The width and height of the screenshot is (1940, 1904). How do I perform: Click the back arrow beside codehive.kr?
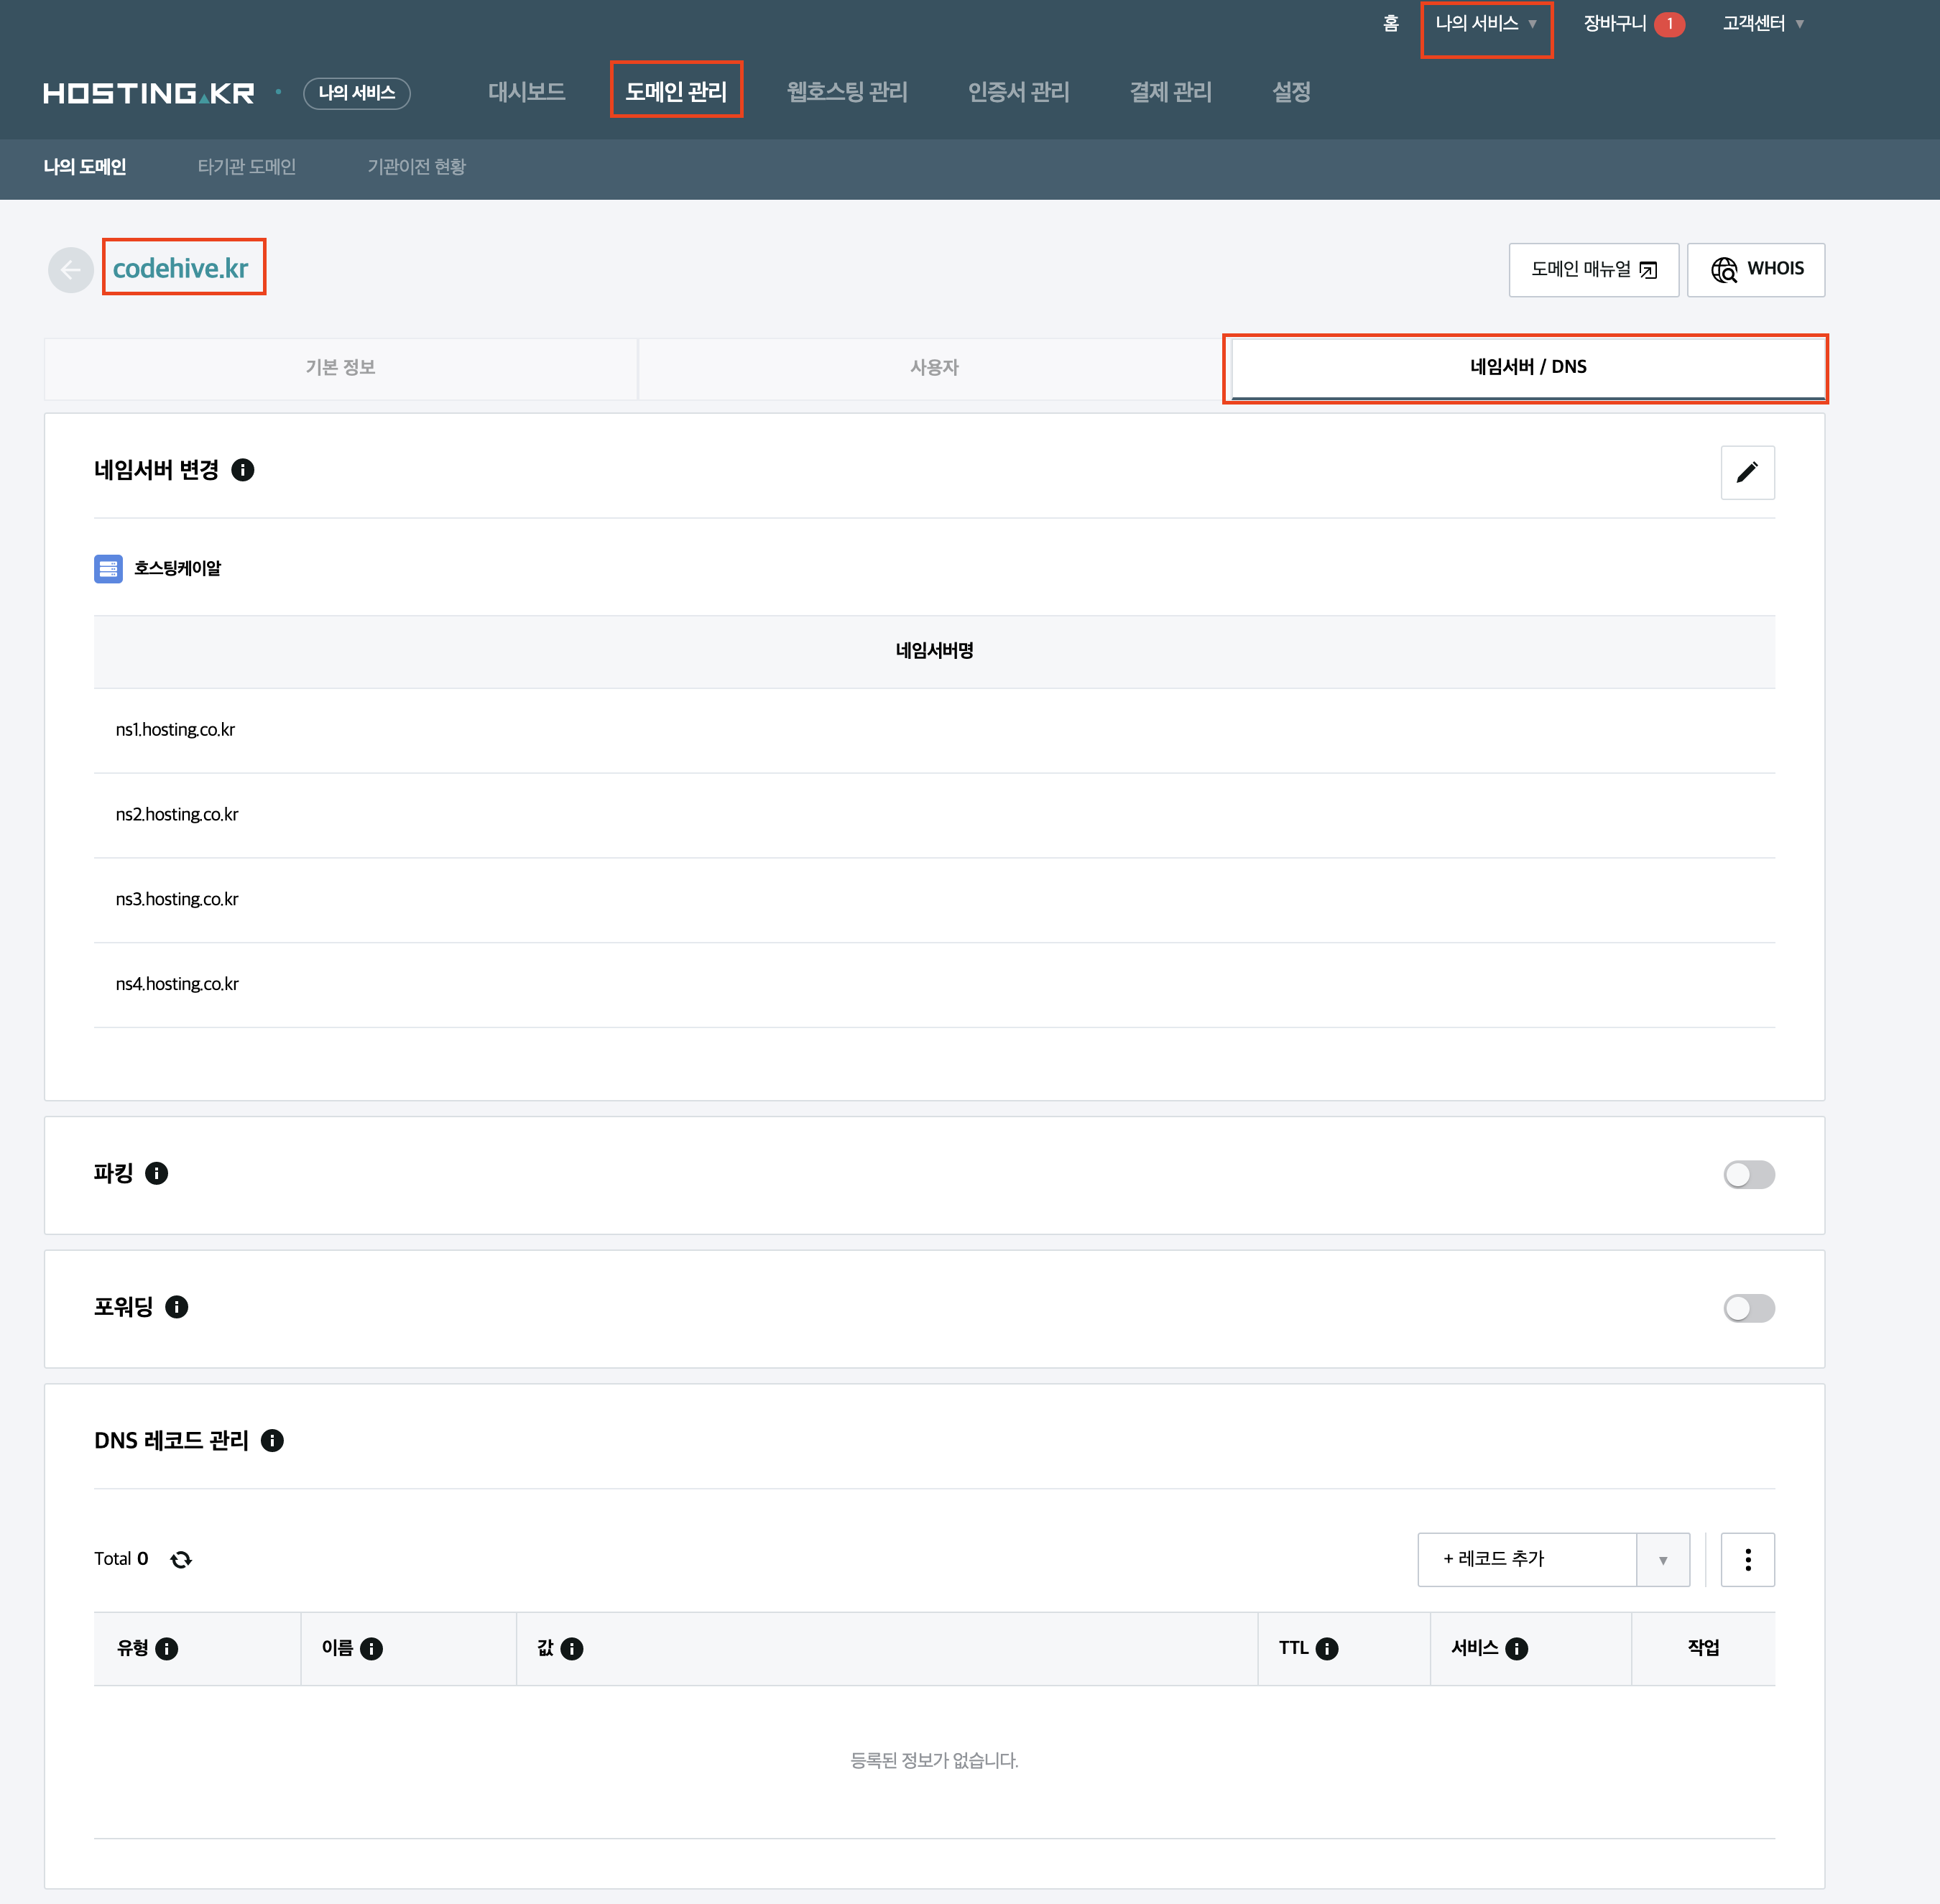[x=70, y=270]
